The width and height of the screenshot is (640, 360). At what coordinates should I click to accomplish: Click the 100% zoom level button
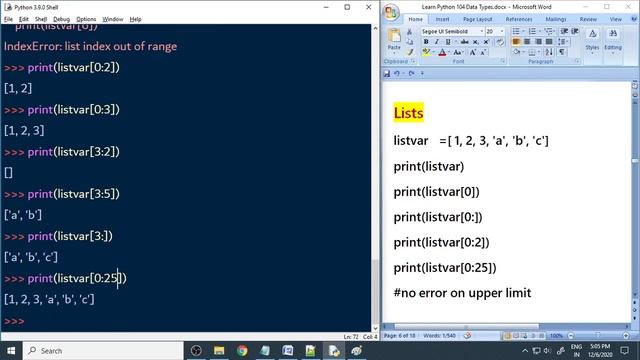coord(556,336)
